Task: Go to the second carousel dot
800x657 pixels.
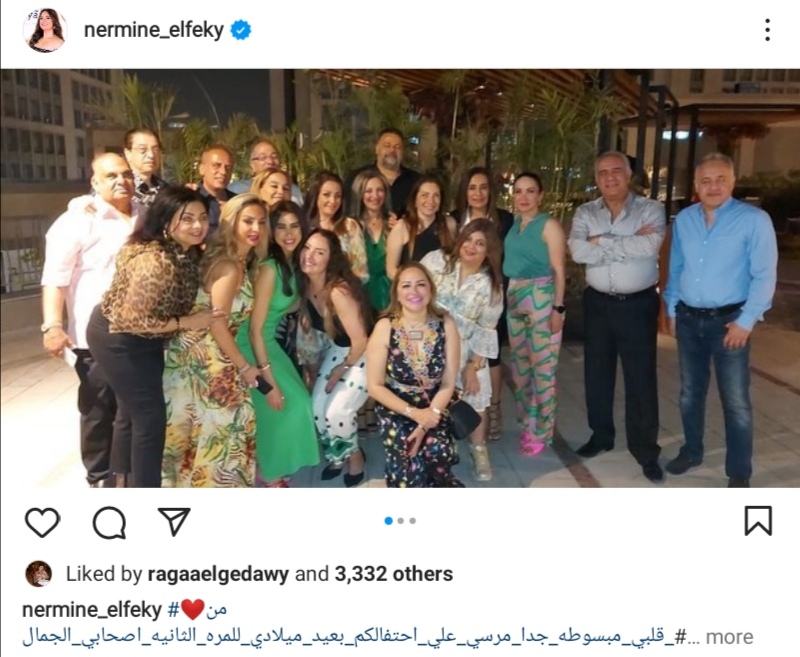Action: (x=401, y=521)
